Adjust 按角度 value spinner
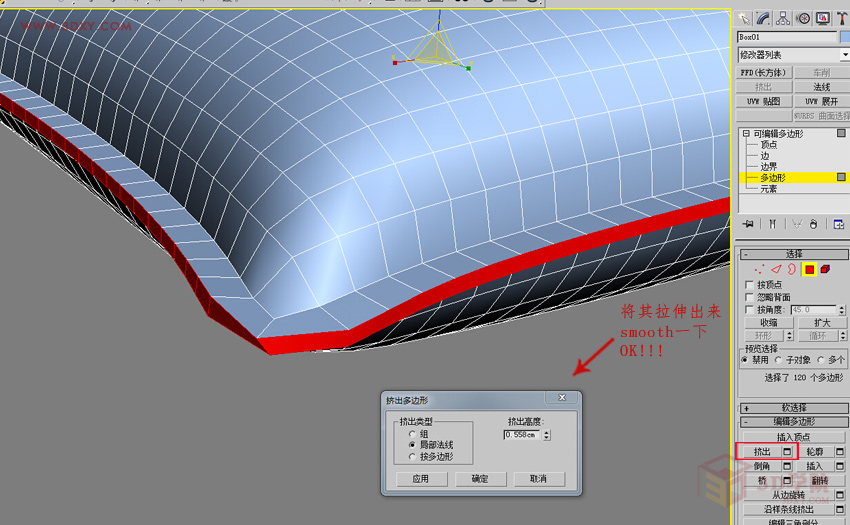850x525 pixels. click(841, 310)
